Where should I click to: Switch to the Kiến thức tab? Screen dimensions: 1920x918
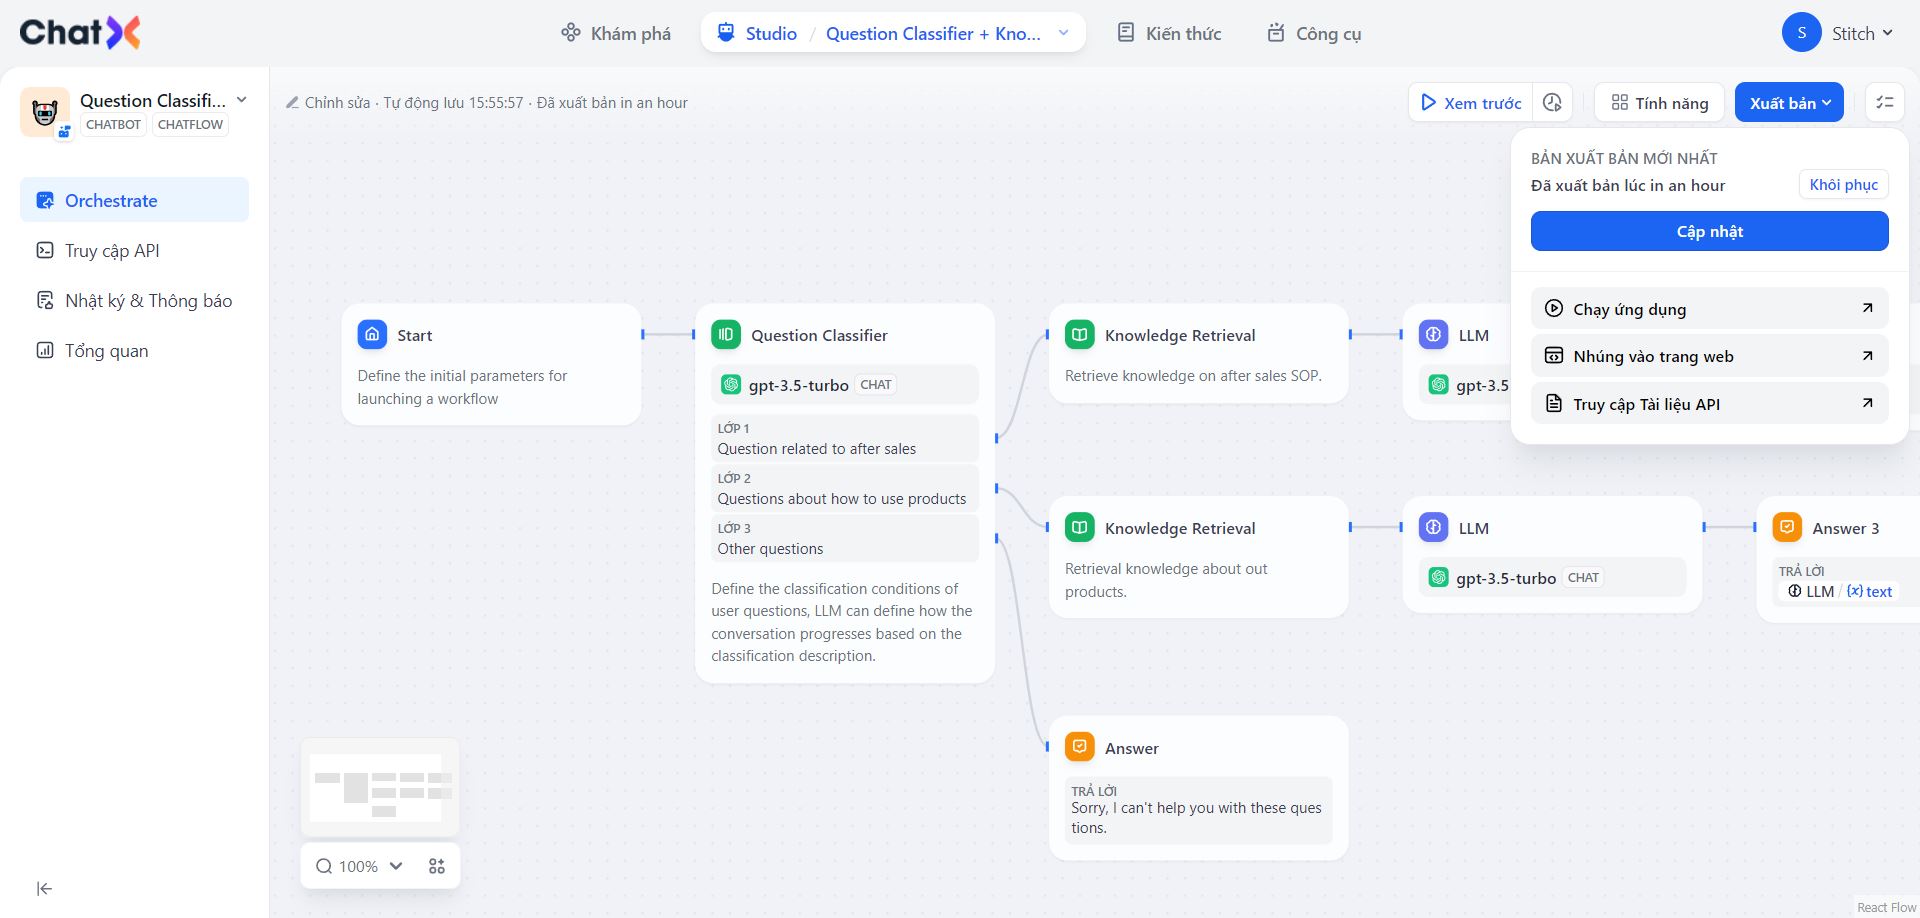click(x=1169, y=33)
